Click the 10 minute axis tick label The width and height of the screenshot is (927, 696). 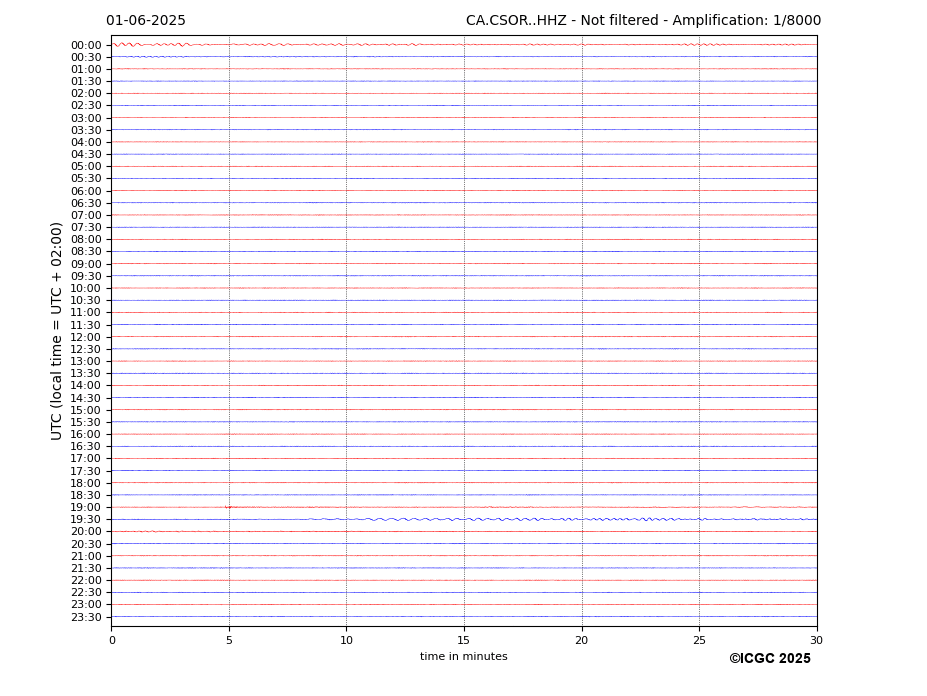[x=346, y=640]
